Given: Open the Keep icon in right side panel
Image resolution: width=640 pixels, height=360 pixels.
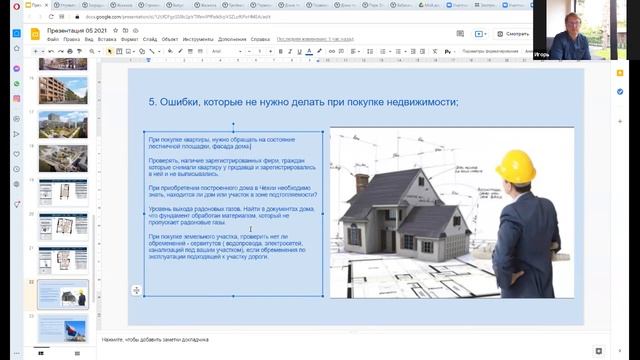Looking at the screenshot, I should [620, 73].
